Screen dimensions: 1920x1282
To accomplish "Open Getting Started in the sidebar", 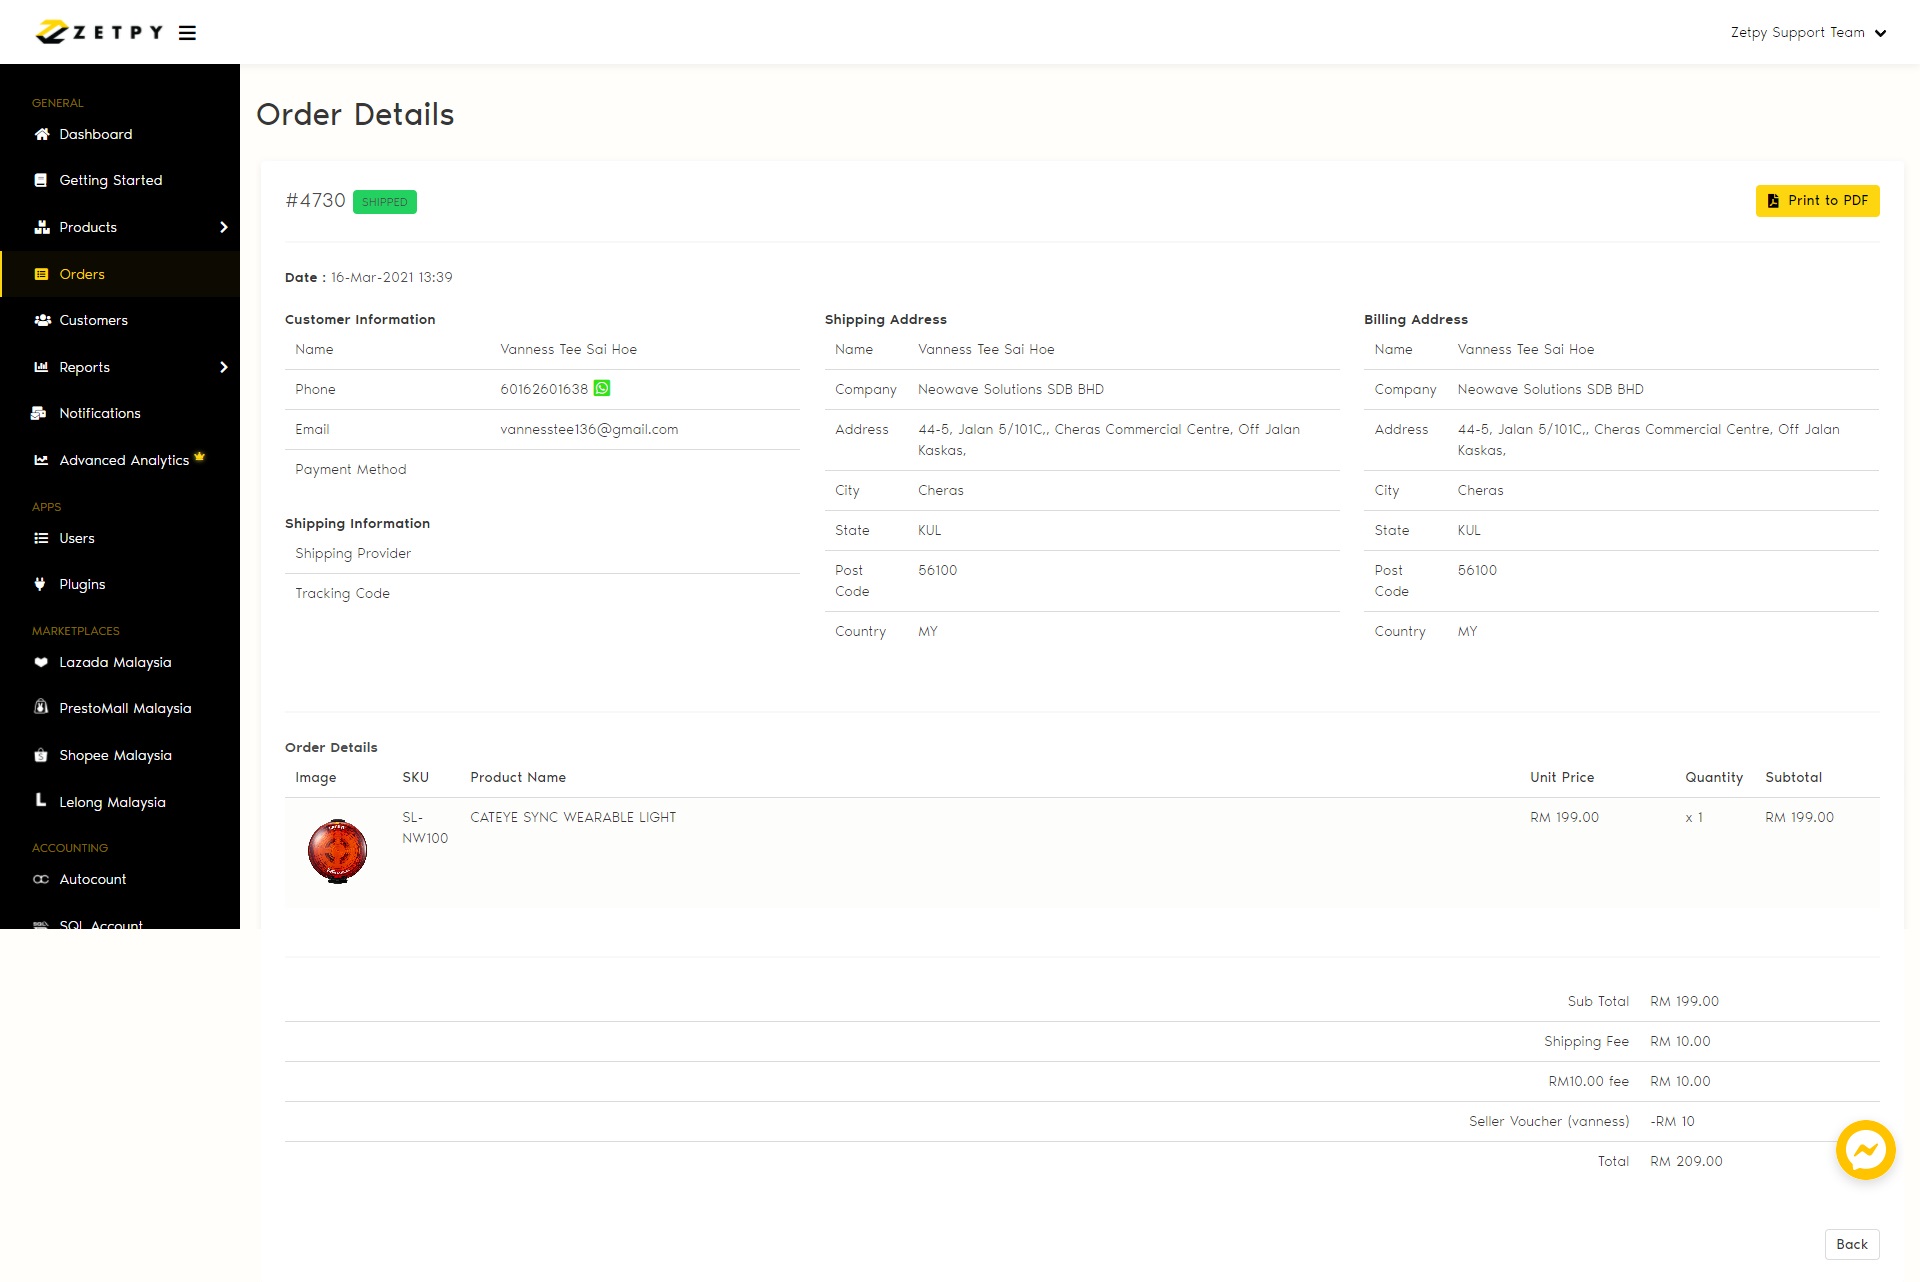I will click(110, 180).
